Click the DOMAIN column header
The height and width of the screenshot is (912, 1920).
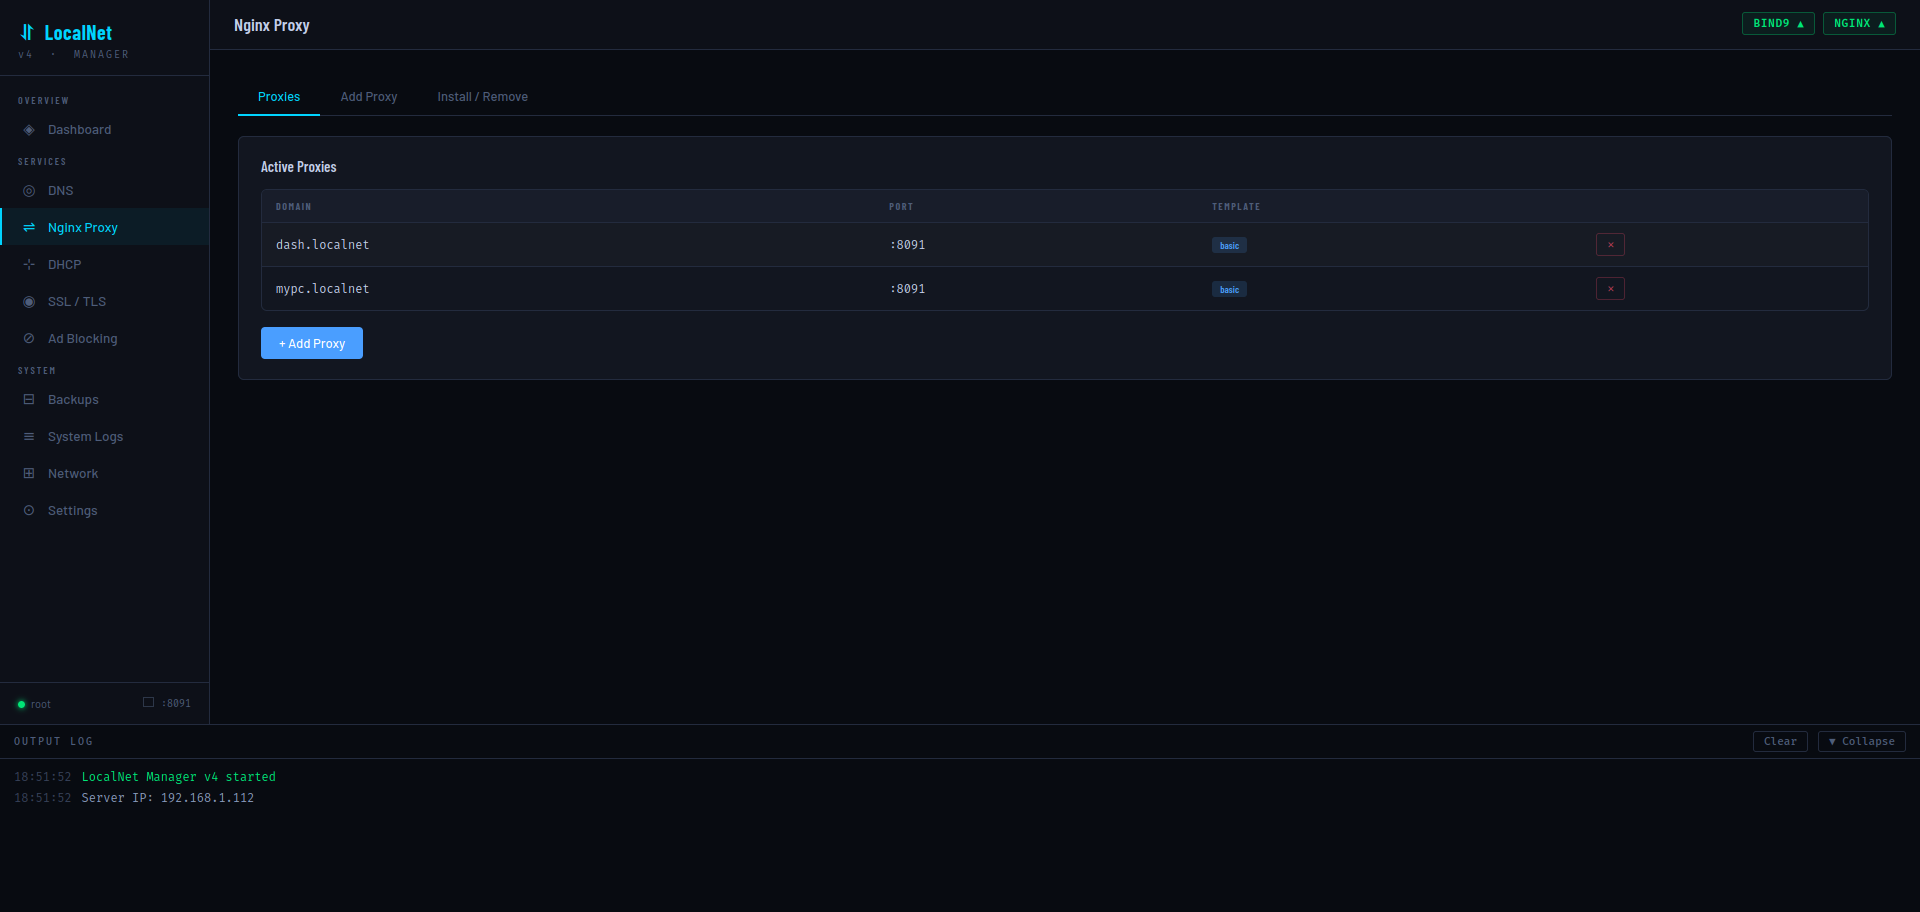[x=293, y=207]
